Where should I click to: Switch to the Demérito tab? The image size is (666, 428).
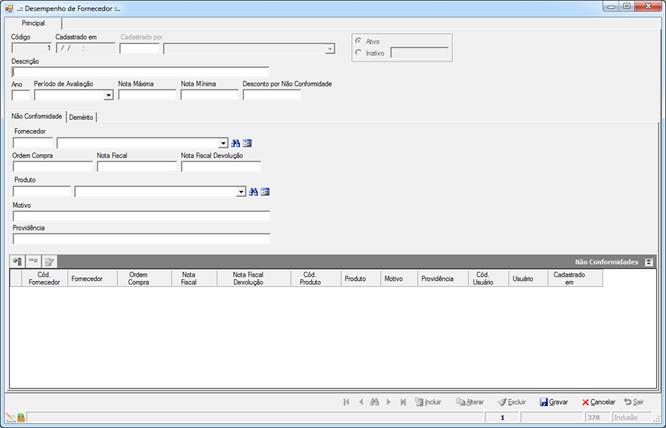(x=81, y=117)
